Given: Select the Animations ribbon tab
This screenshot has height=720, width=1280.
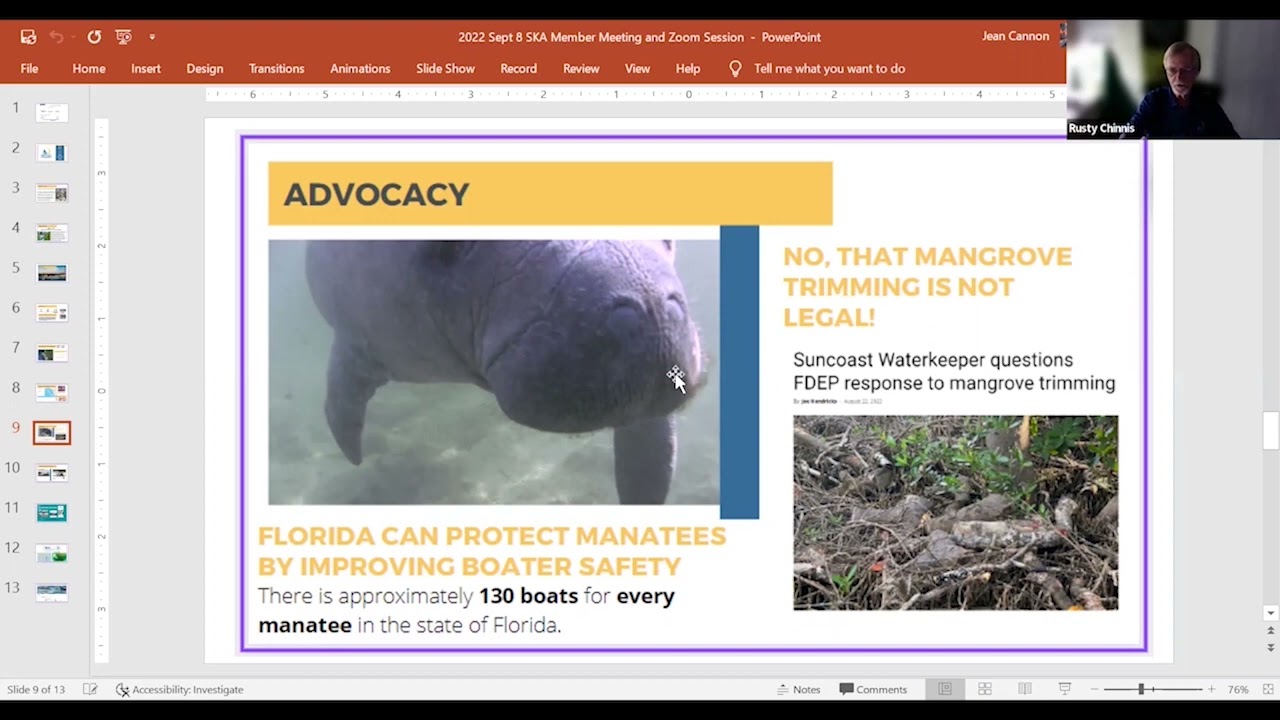Looking at the screenshot, I should tap(360, 69).
